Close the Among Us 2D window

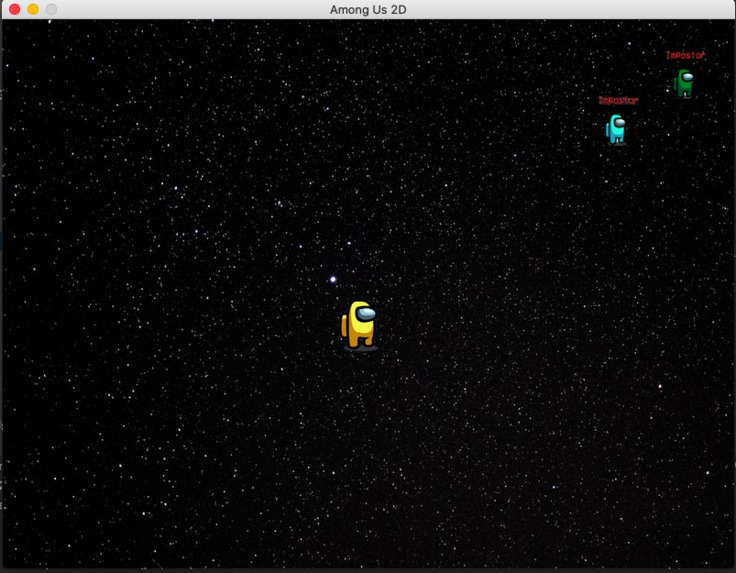15,9
